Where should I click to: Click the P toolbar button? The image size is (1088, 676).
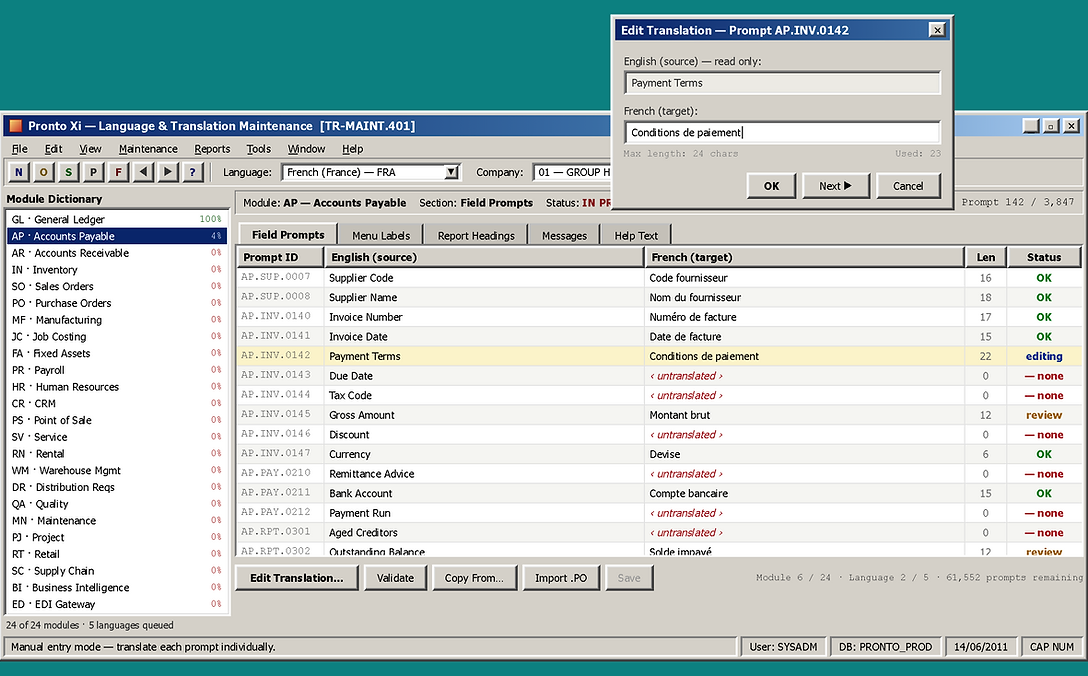pyautogui.click(x=93, y=172)
